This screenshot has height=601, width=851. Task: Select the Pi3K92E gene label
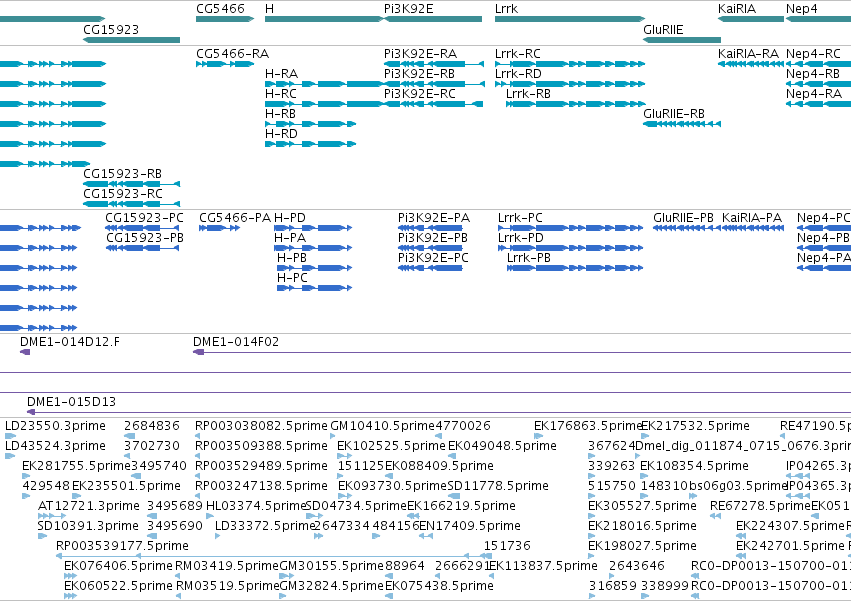click(x=408, y=9)
